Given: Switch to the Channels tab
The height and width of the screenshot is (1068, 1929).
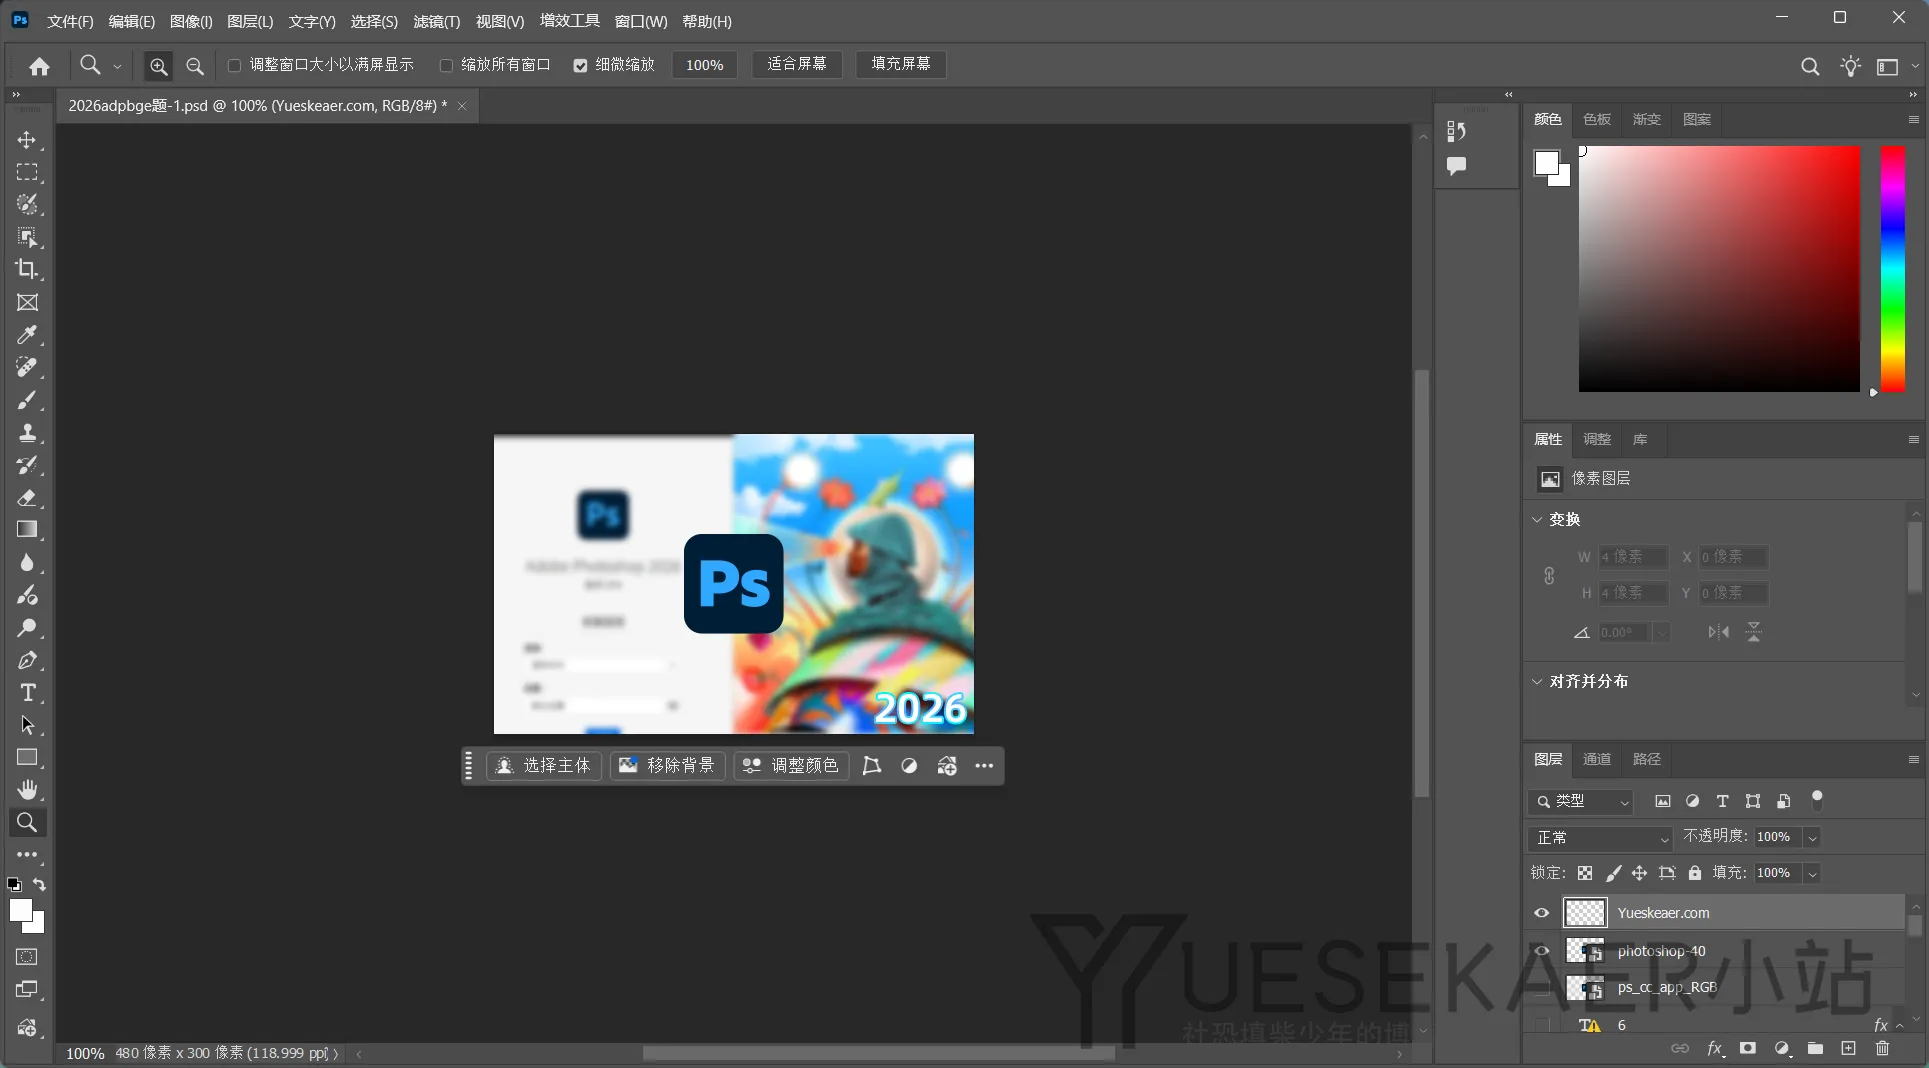Looking at the screenshot, I should 1597,759.
